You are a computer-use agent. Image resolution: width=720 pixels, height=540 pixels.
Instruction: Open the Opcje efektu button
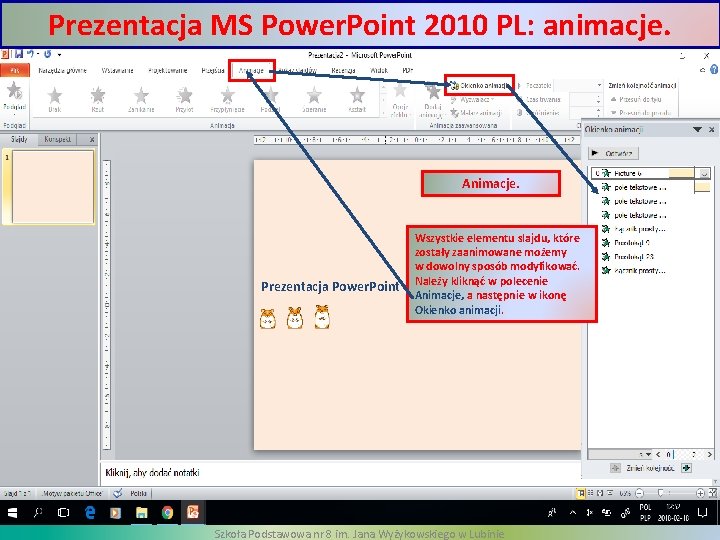tap(399, 100)
